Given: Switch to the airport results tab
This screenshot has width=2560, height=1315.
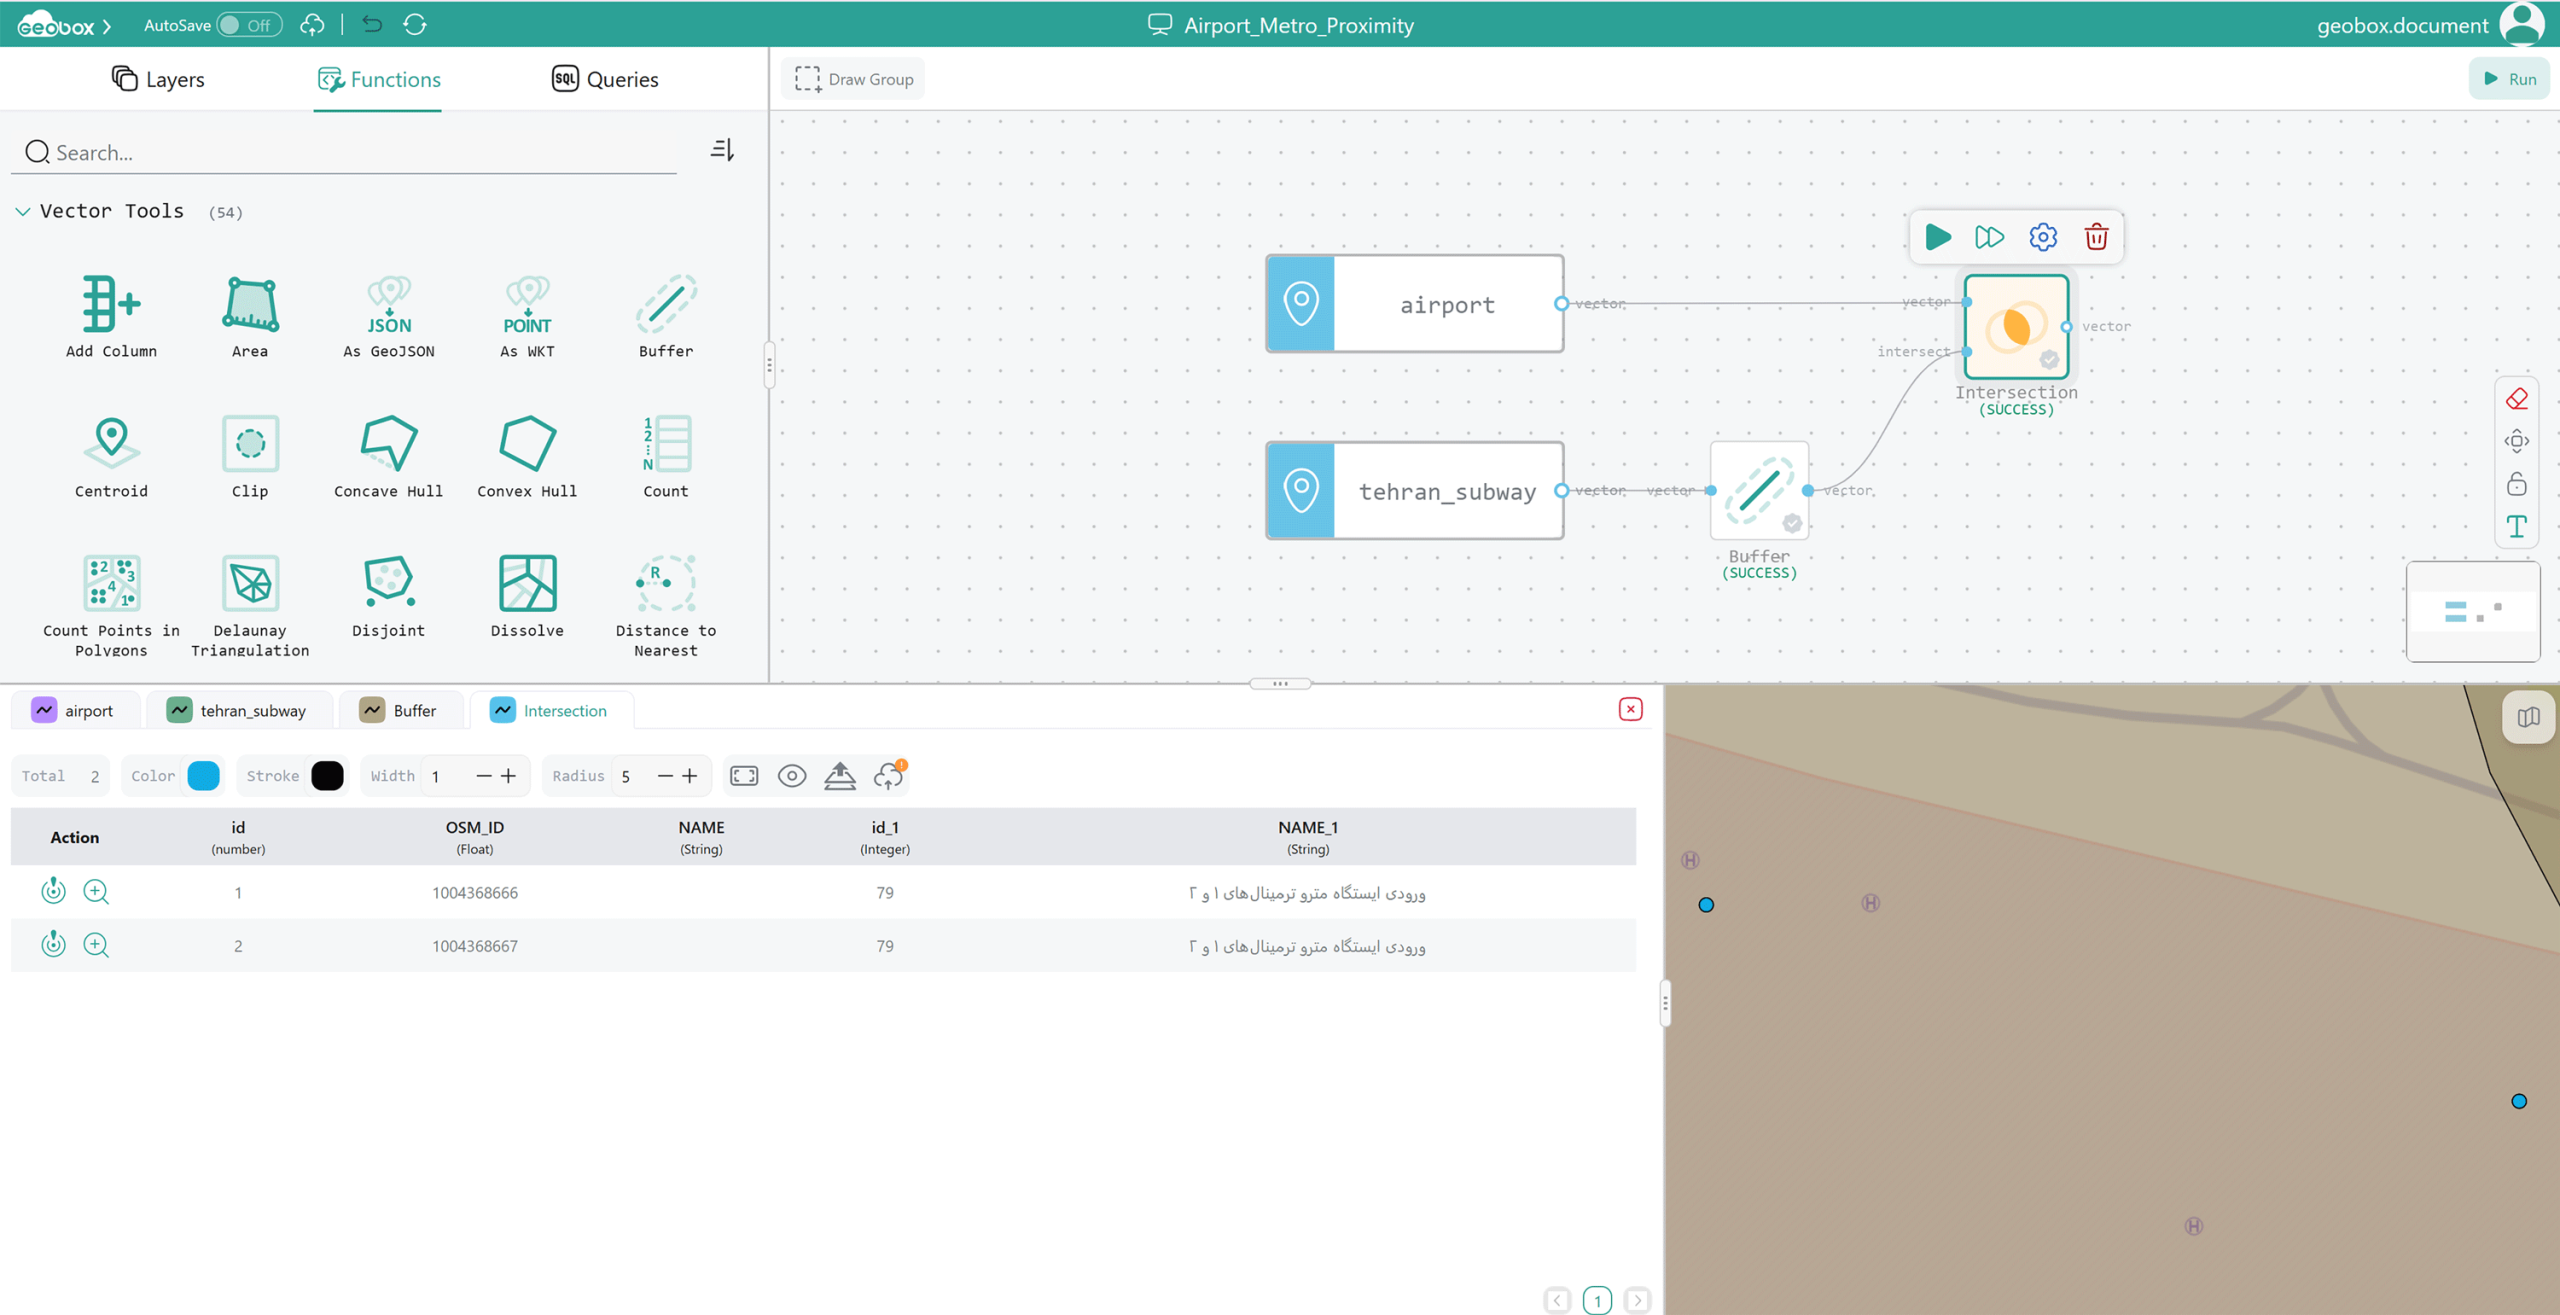Looking at the screenshot, I should click(74, 710).
